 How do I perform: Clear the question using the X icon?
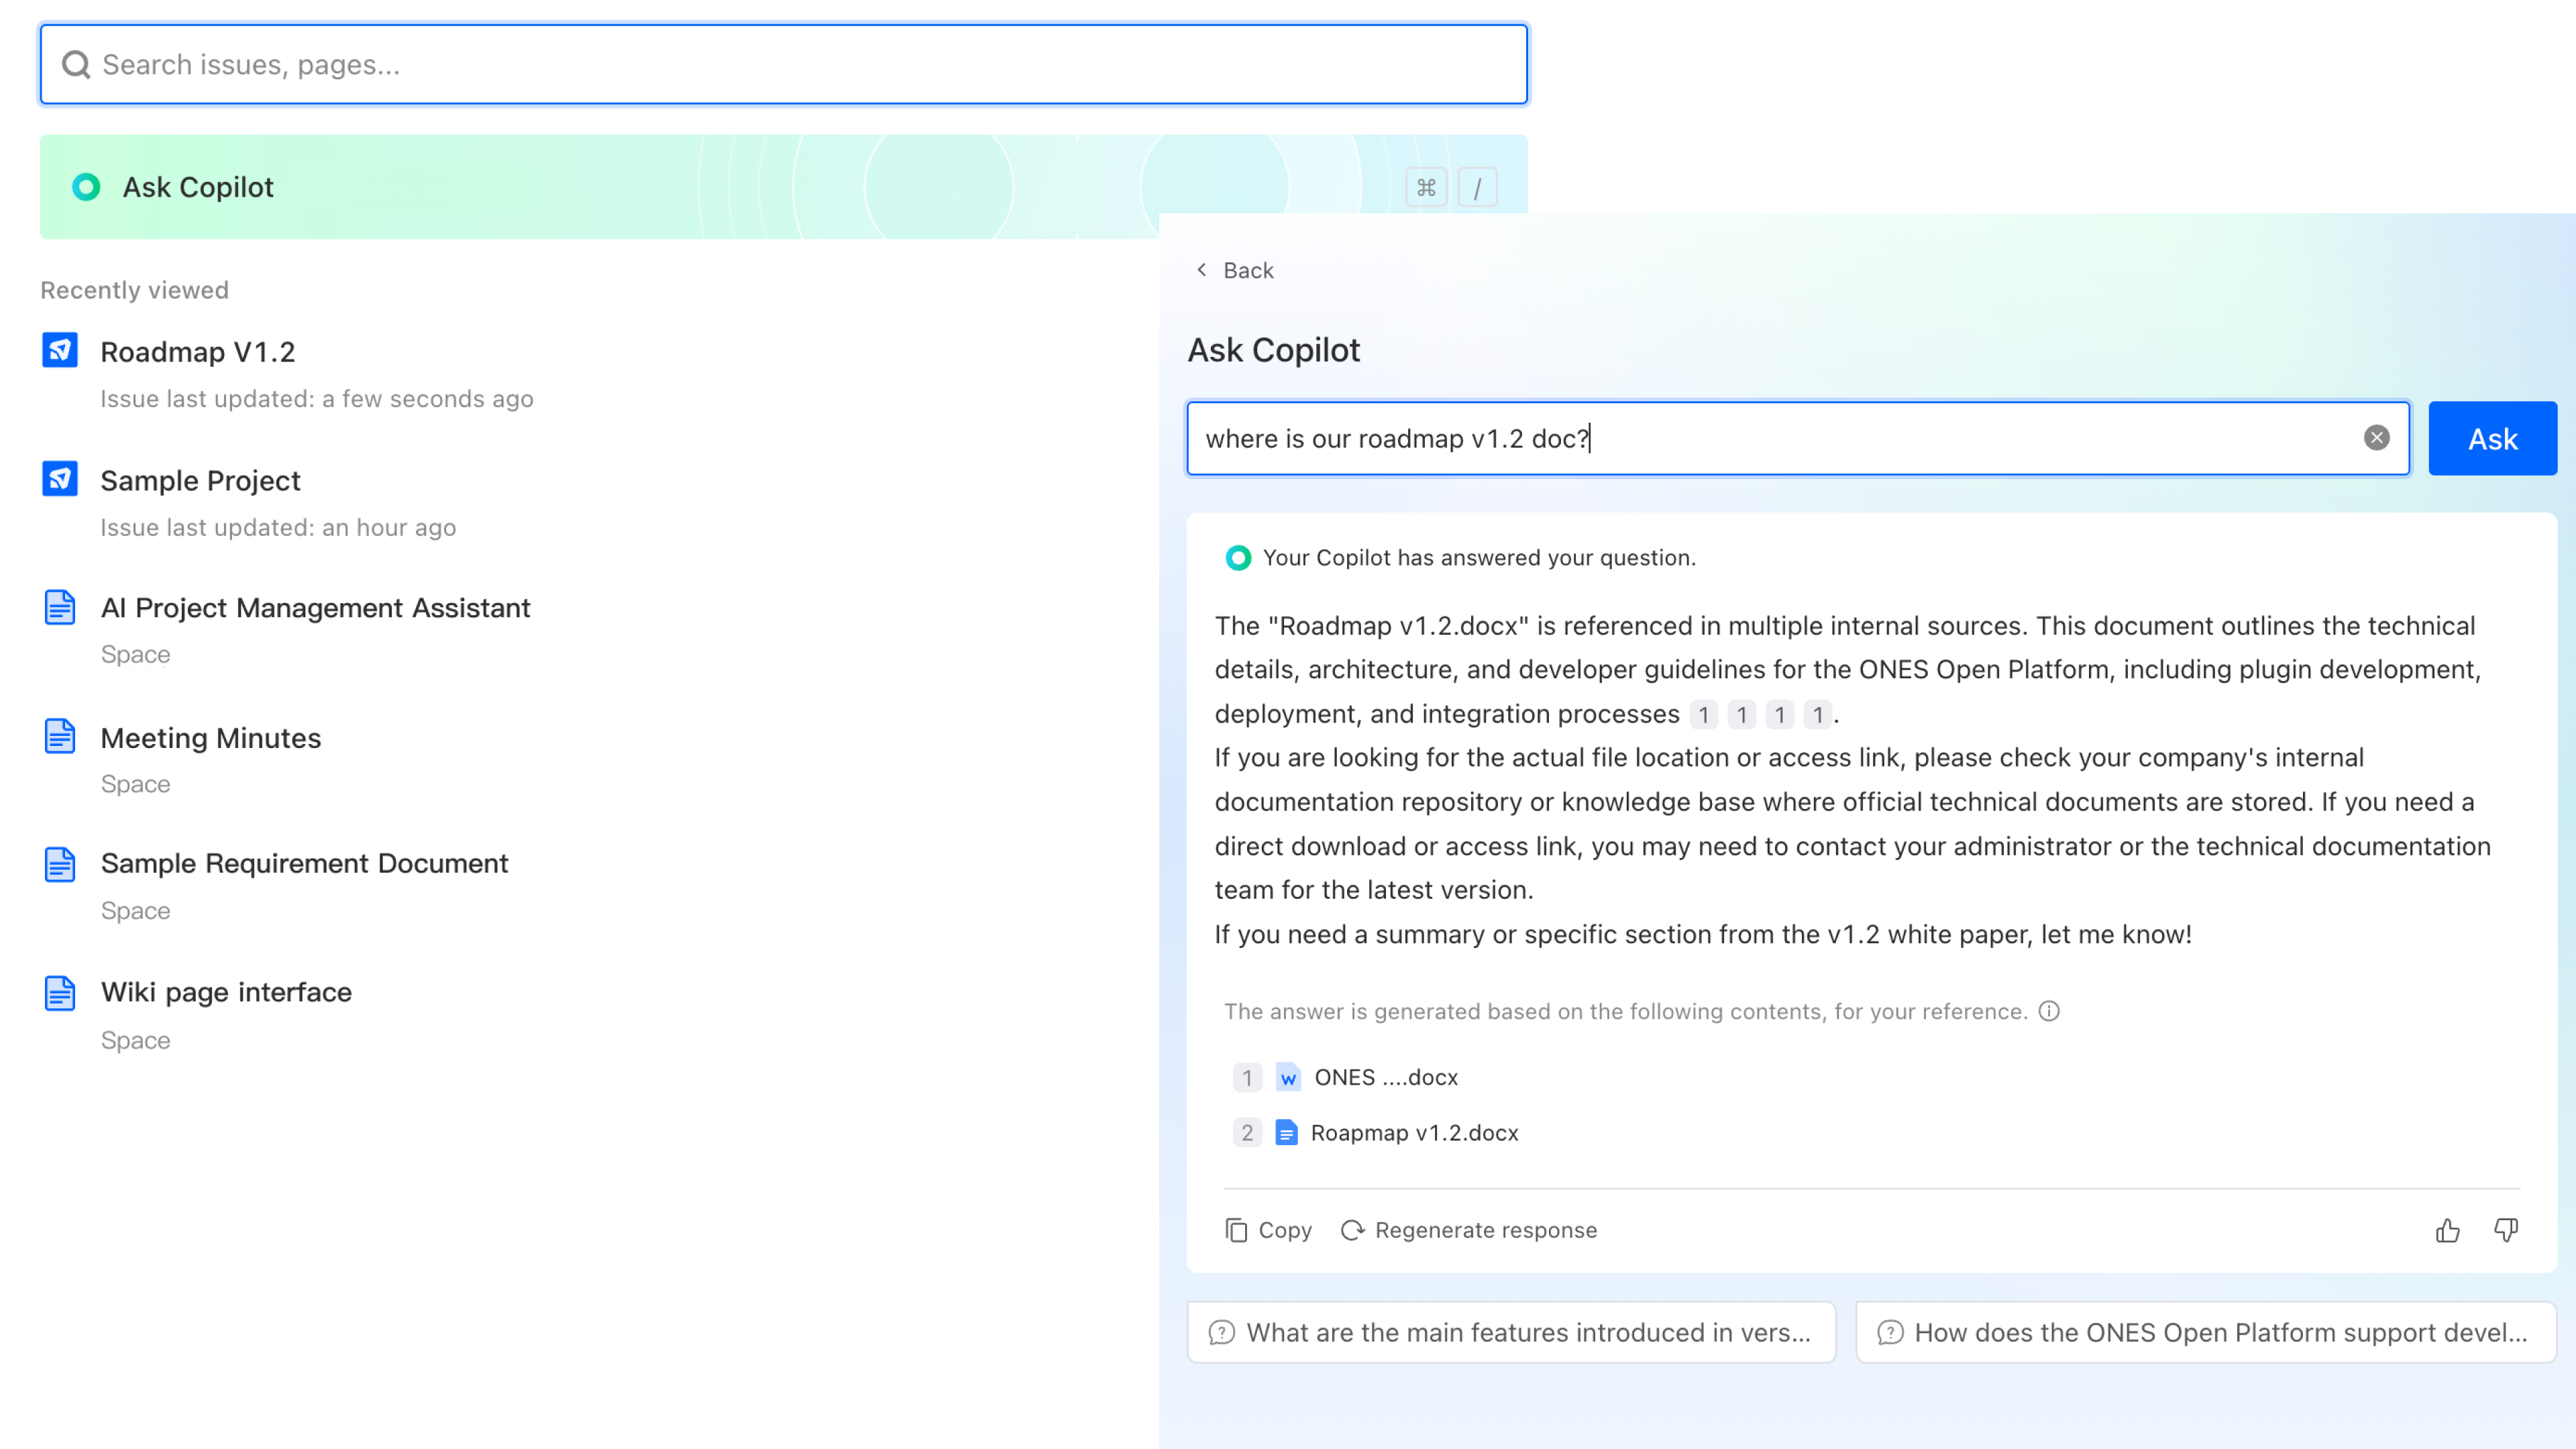2375,437
